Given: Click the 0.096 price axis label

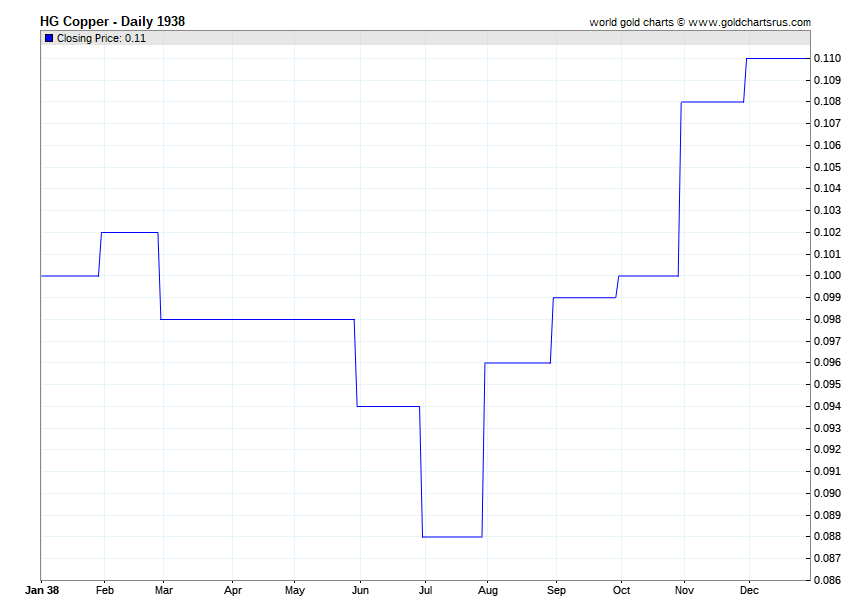Looking at the screenshot, I should [x=827, y=362].
